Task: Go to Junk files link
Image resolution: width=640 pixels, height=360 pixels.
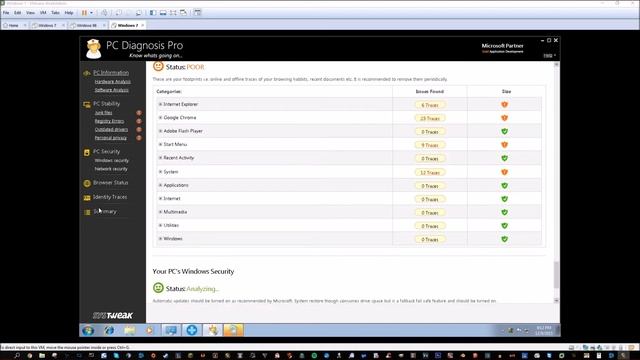Action: [x=103, y=113]
